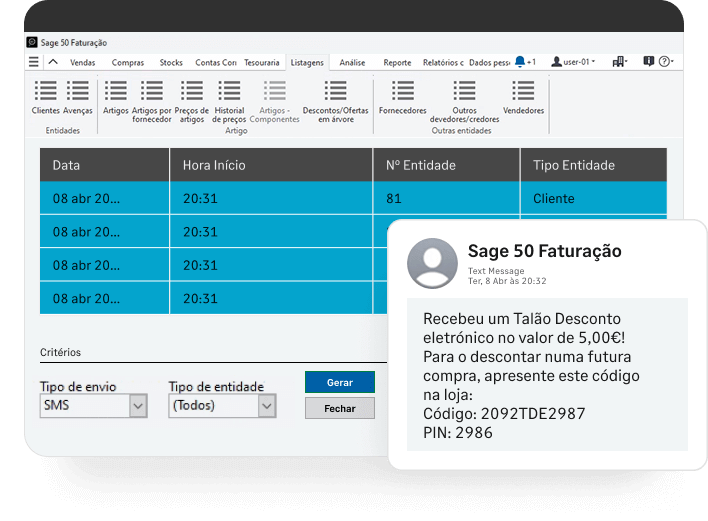Open the user-01 account dropdown
This screenshot has width=708, height=521.
click(573, 62)
